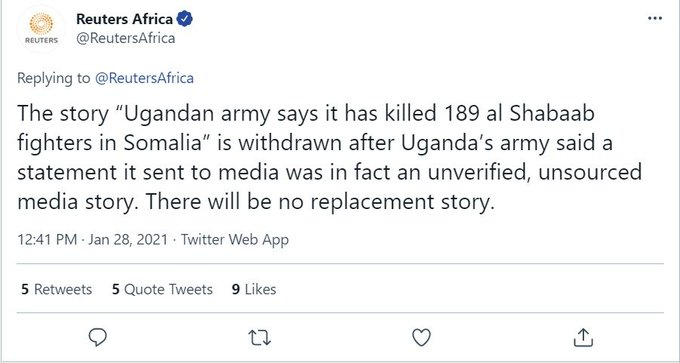Open the Reuters logo profile picture
The image size is (680, 363).
point(42,29)
